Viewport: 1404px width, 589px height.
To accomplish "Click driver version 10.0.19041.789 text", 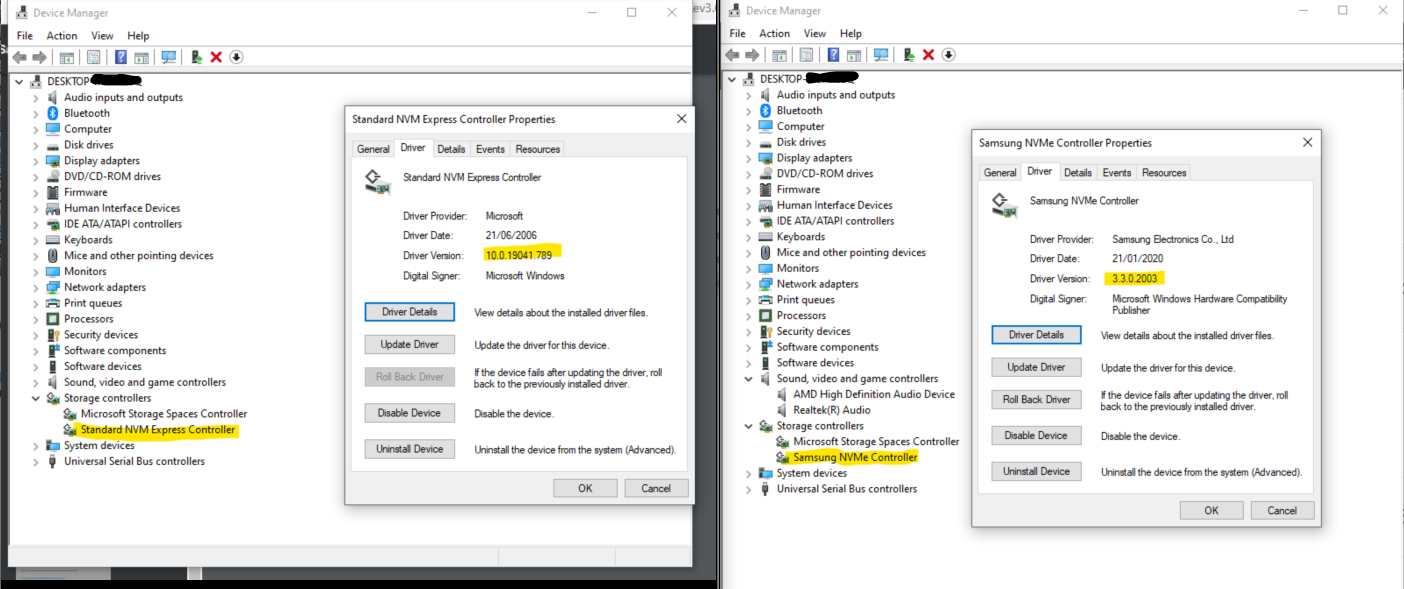I will (518, 254).
